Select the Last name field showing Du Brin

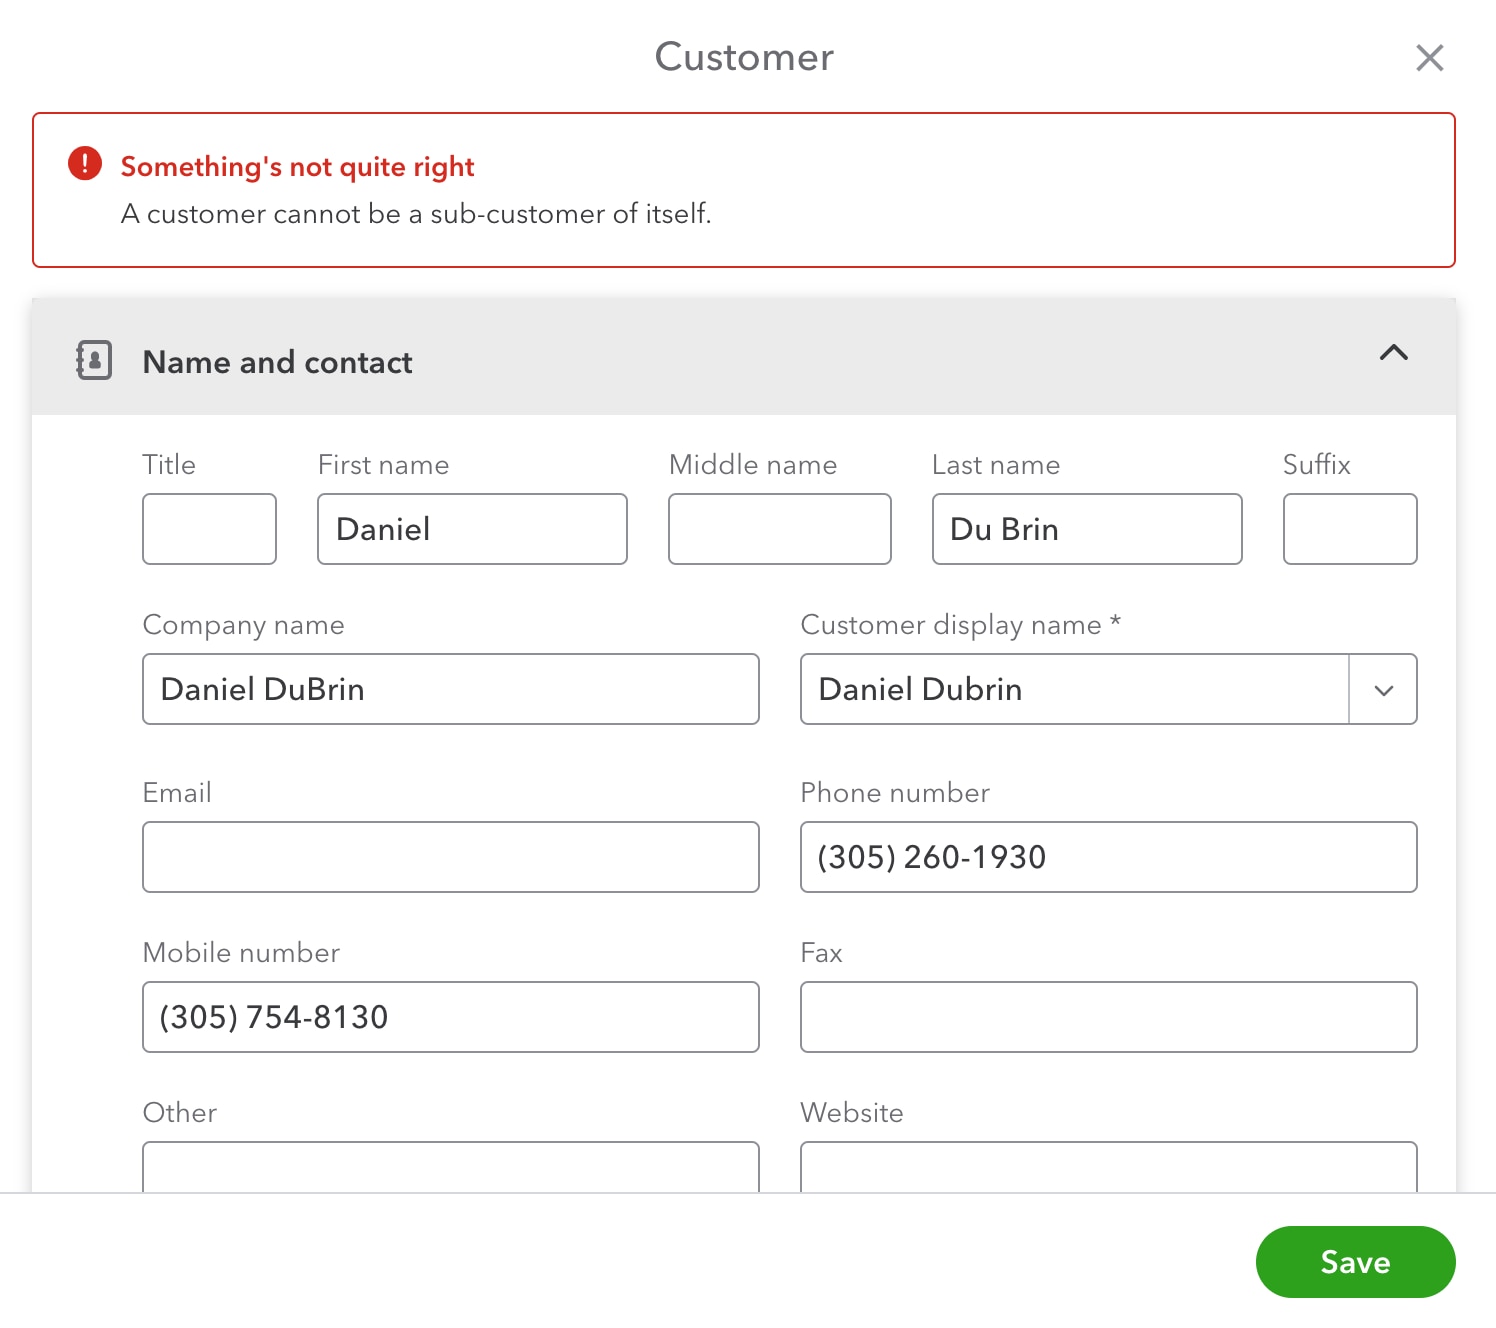[1086, 529]
